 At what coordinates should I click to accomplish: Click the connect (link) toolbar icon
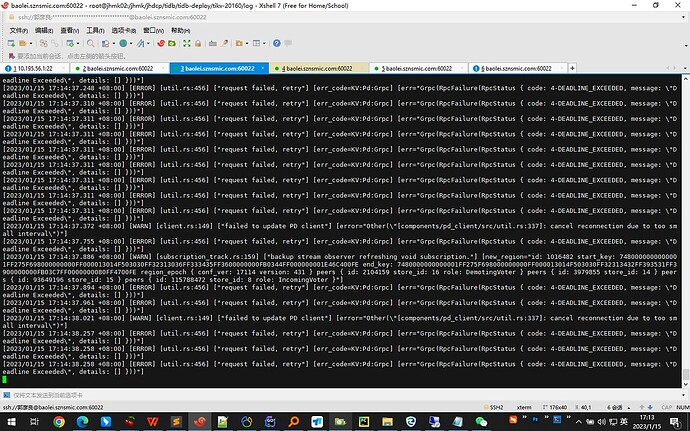pos(44,43)
